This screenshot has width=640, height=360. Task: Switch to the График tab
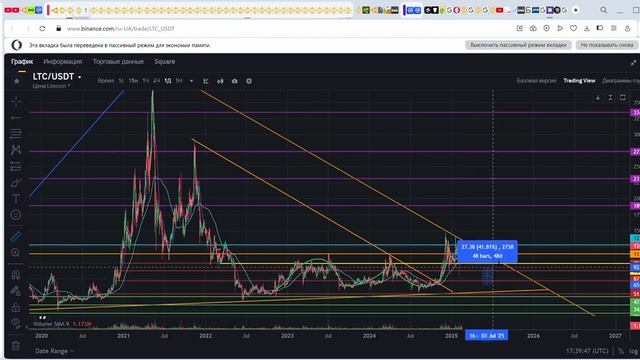click(x=22, y=62)
